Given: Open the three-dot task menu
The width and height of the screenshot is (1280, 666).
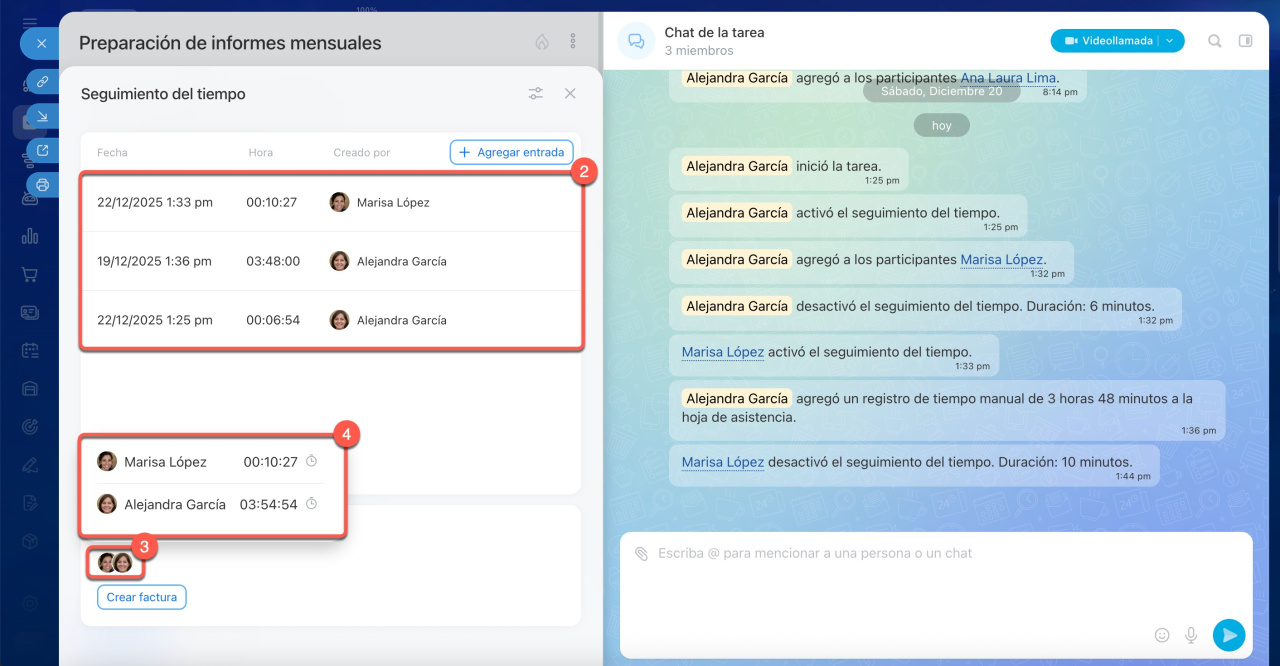Looking at the screenshot, I should click(573, 42).
